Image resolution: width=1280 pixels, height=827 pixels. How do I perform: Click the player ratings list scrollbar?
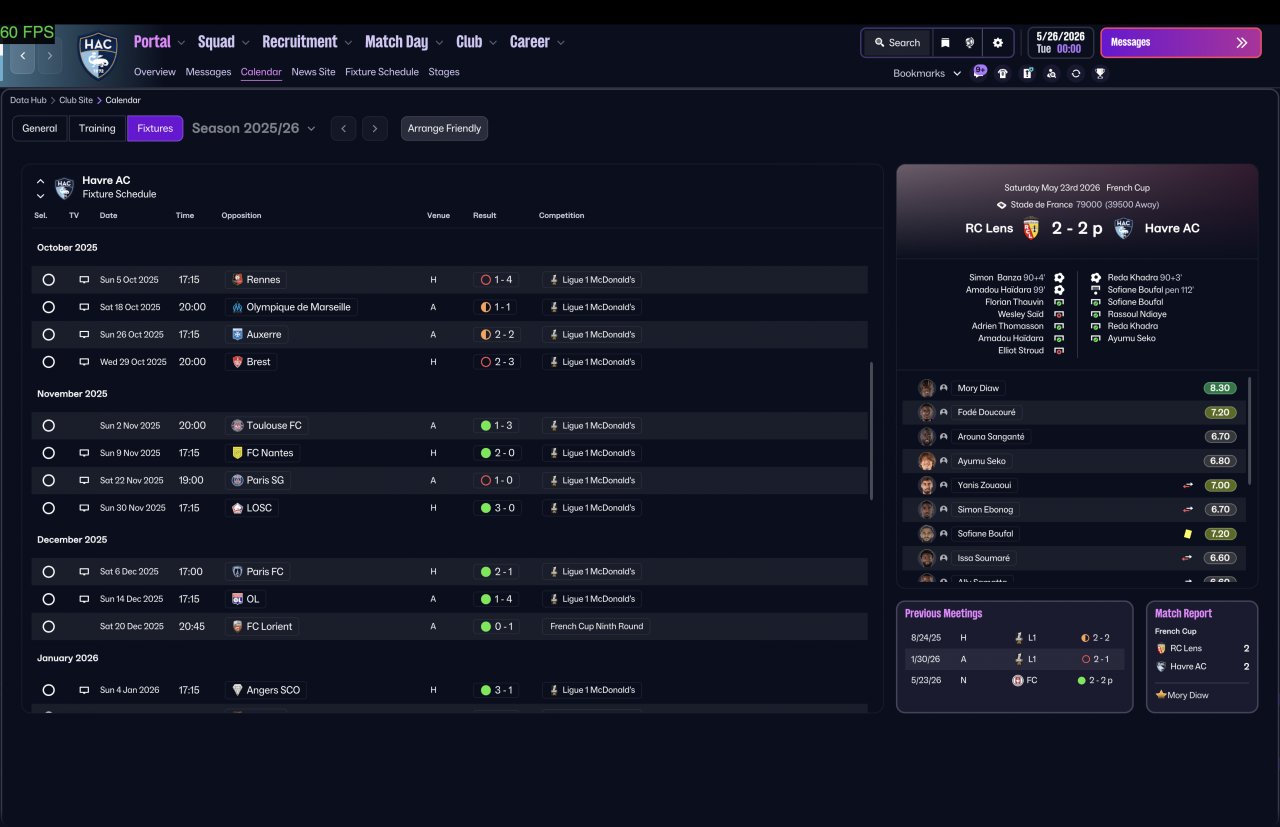coord(1249,430)
